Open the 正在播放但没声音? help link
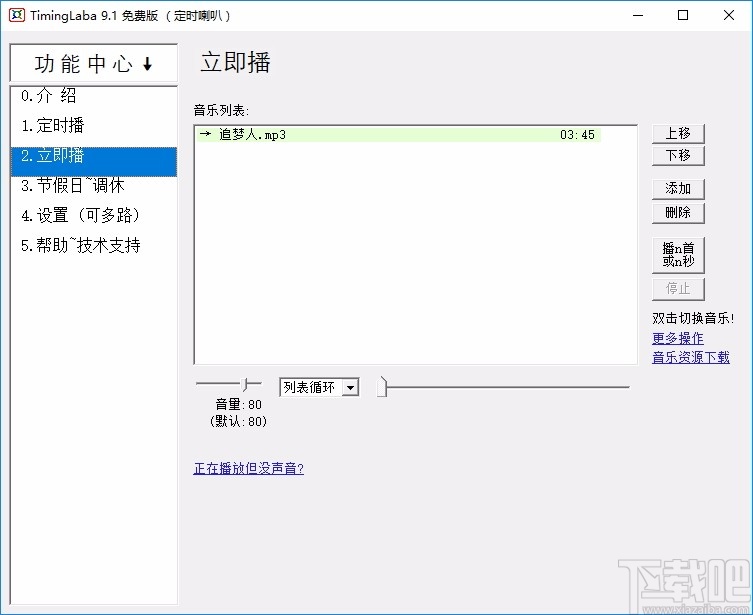The height and width of the screenshot is (615, 753). (248, 468)
